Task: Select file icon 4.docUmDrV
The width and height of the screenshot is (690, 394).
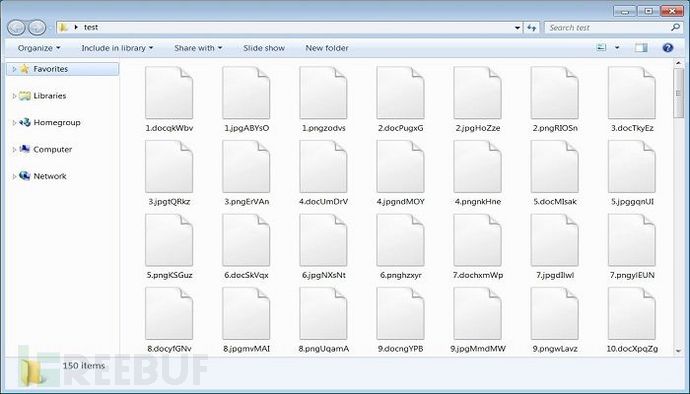Action: [x=323, y=166]
